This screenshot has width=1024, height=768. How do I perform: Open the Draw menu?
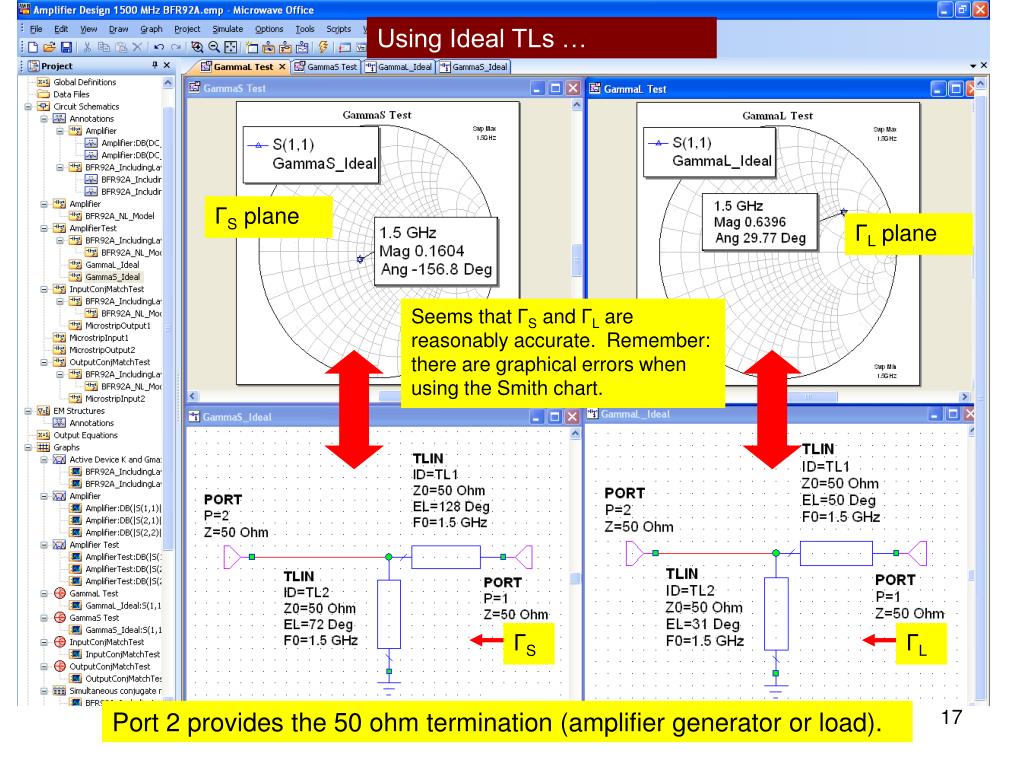point(118,29)
